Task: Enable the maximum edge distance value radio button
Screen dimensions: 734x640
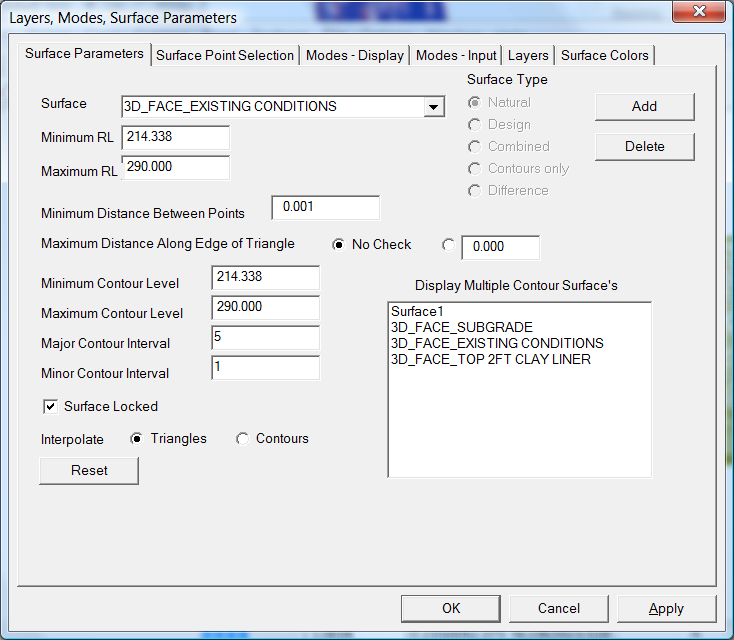Action: click(448, 245)
